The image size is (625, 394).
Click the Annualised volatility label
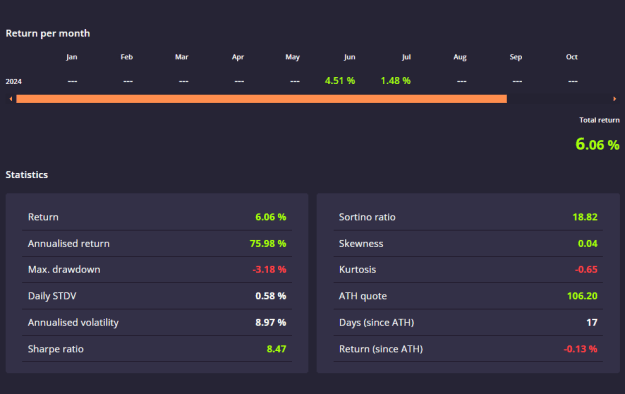pos(73,323)
